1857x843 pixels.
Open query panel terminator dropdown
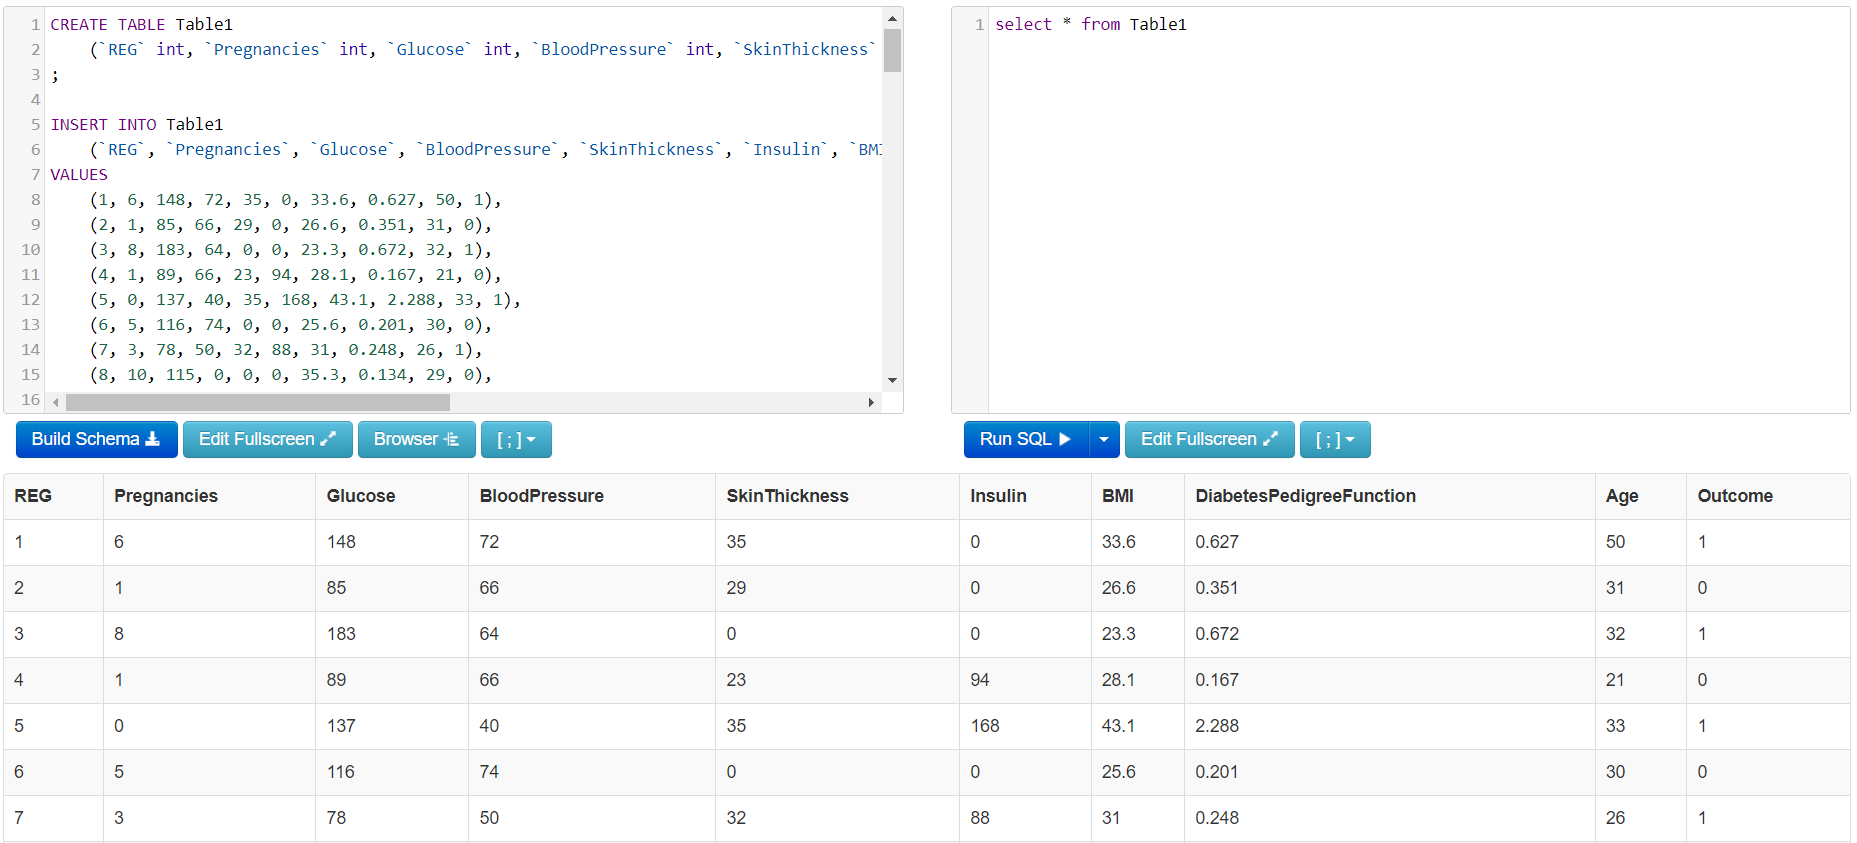click(1335, 439)
